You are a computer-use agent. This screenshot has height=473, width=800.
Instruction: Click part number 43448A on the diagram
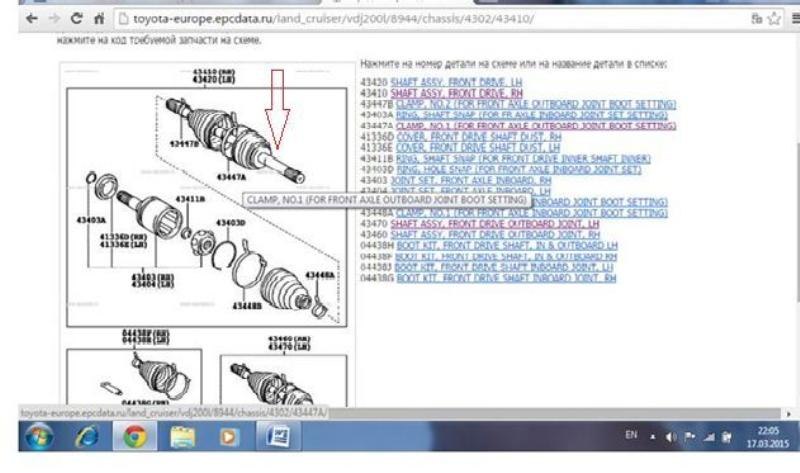click(320, 276)
